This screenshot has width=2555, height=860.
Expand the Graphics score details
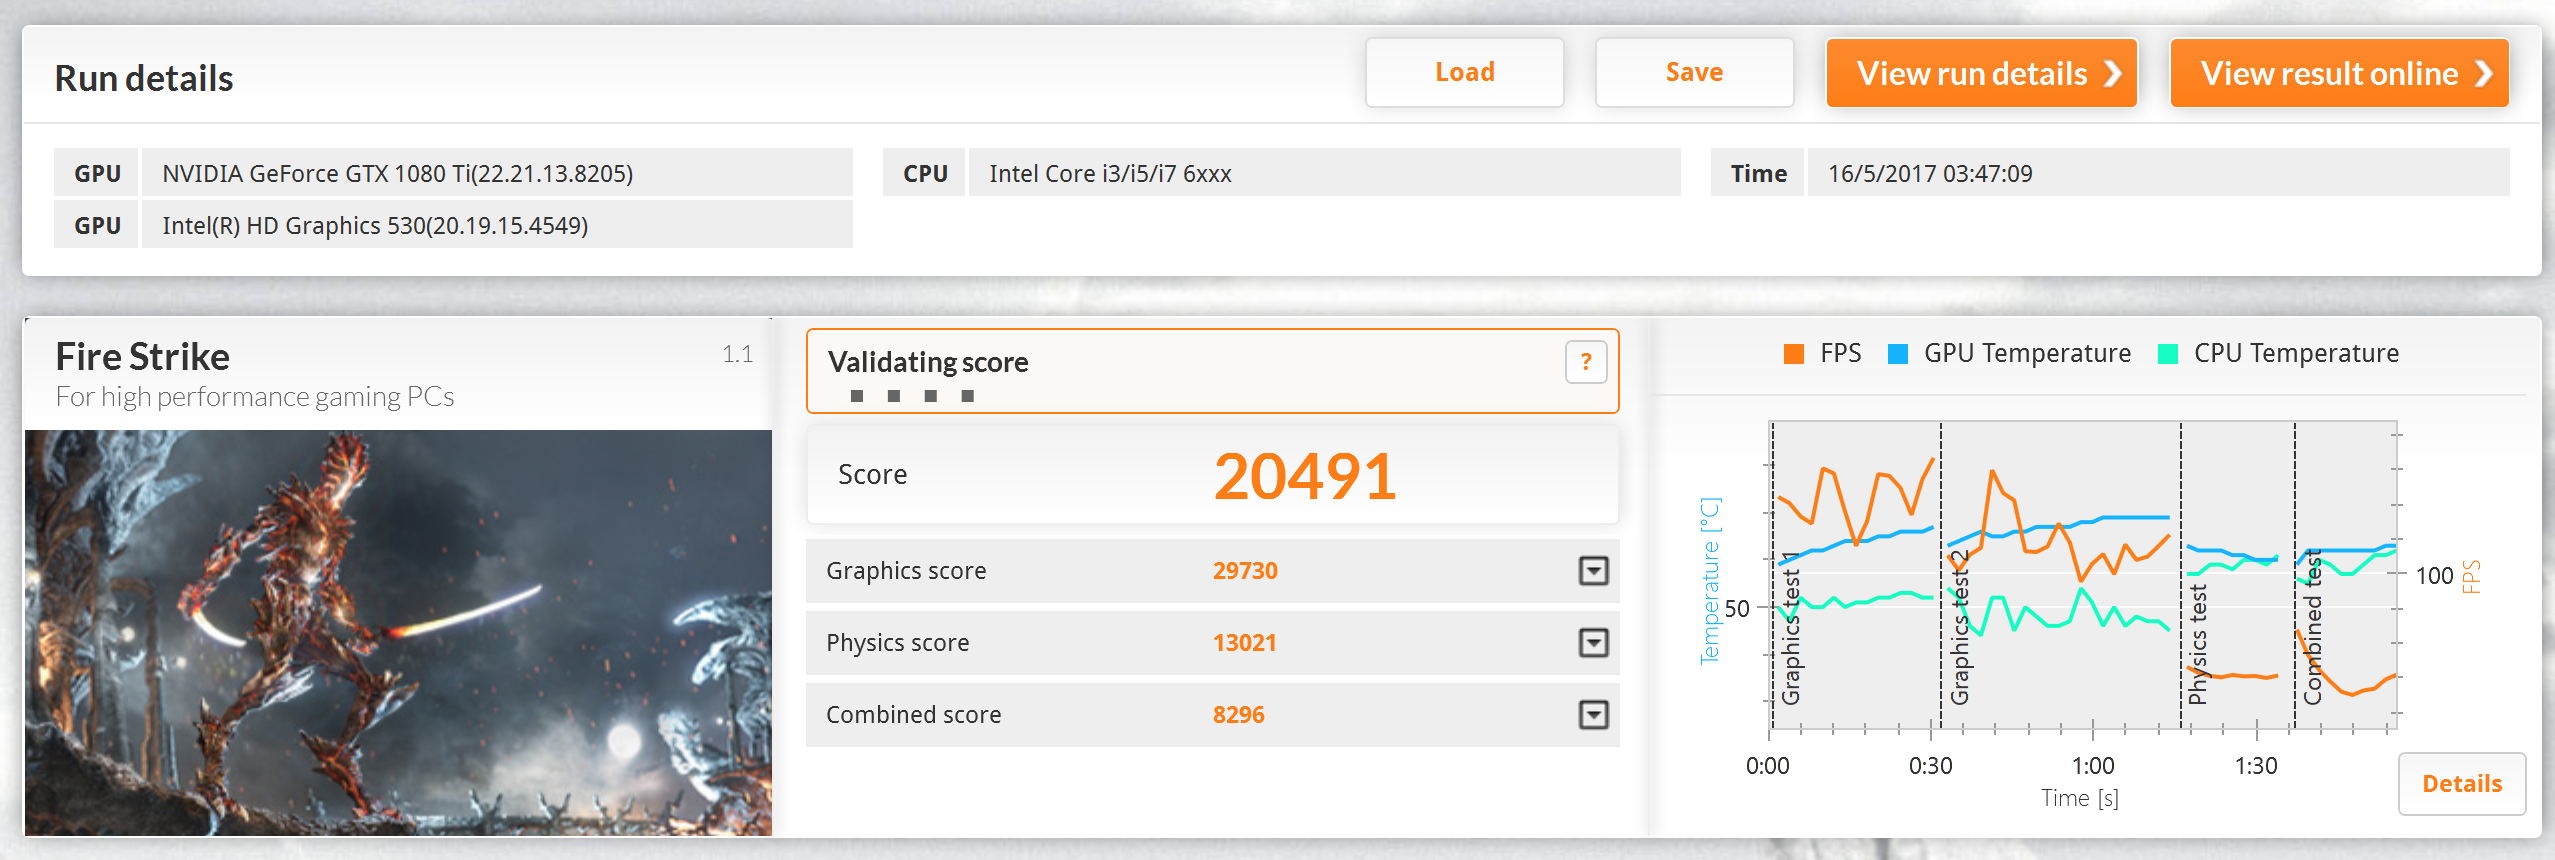pyautogui.click(x=1593, y=571)
